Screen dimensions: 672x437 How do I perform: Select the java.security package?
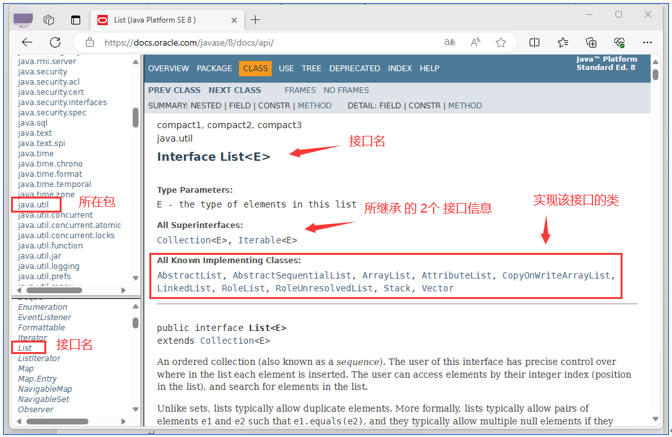click(42, 72)
